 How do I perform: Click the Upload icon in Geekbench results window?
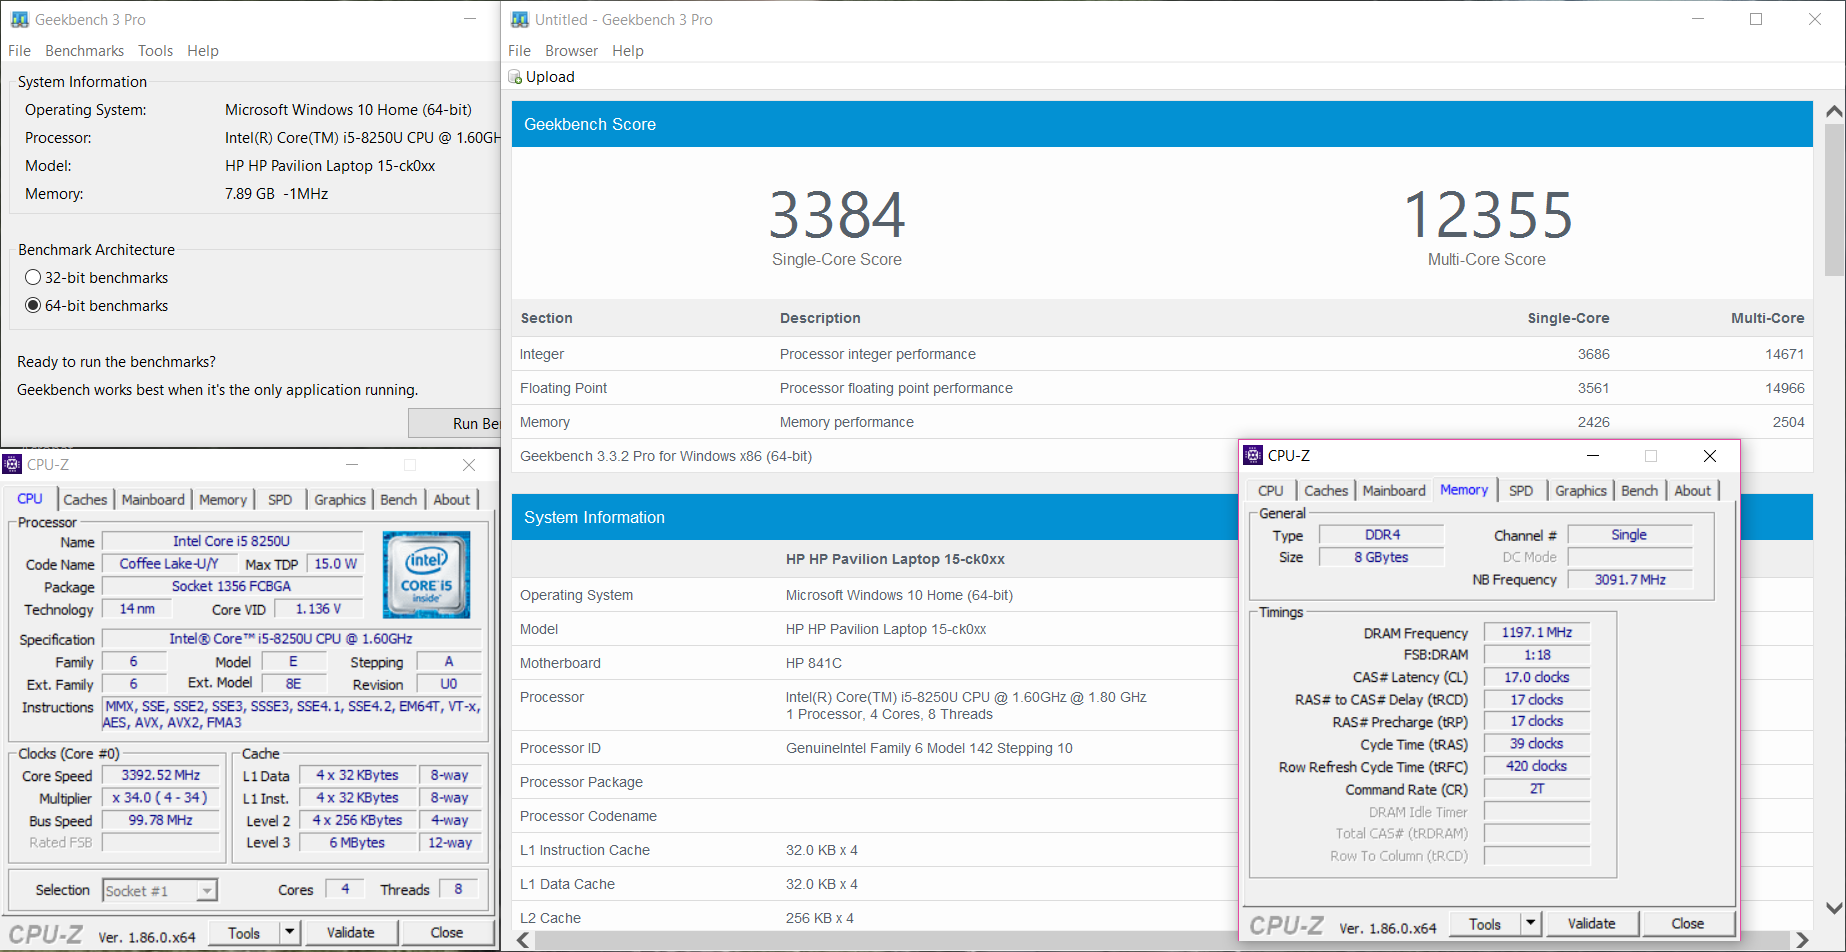(x=515, y=77)
